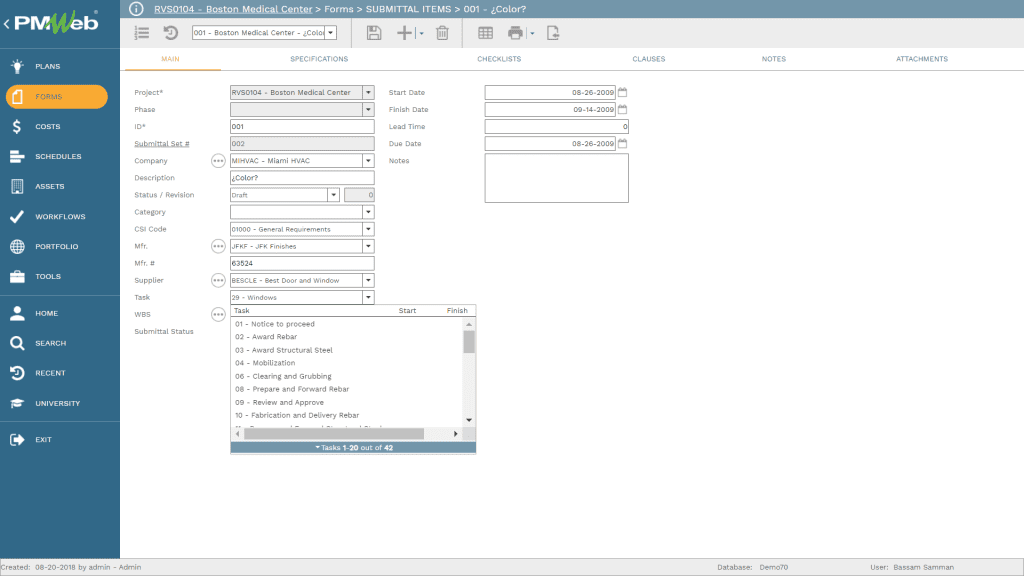Expand the Supplier dropdown arrow

tap(368, 280)
